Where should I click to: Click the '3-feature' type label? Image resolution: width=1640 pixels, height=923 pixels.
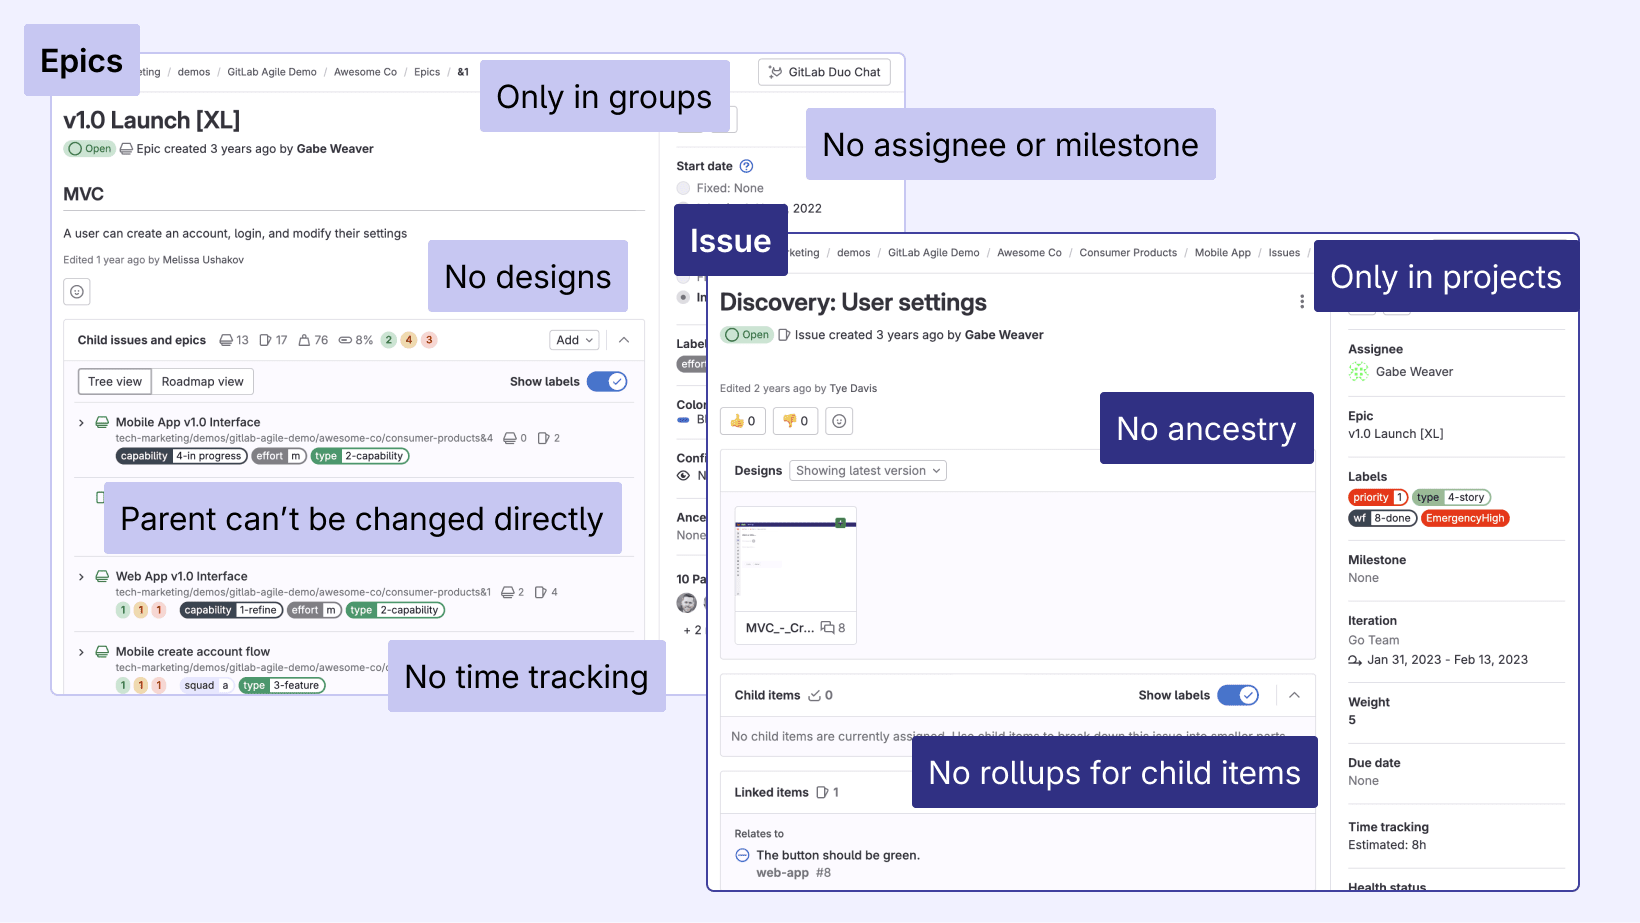(282, 686)
